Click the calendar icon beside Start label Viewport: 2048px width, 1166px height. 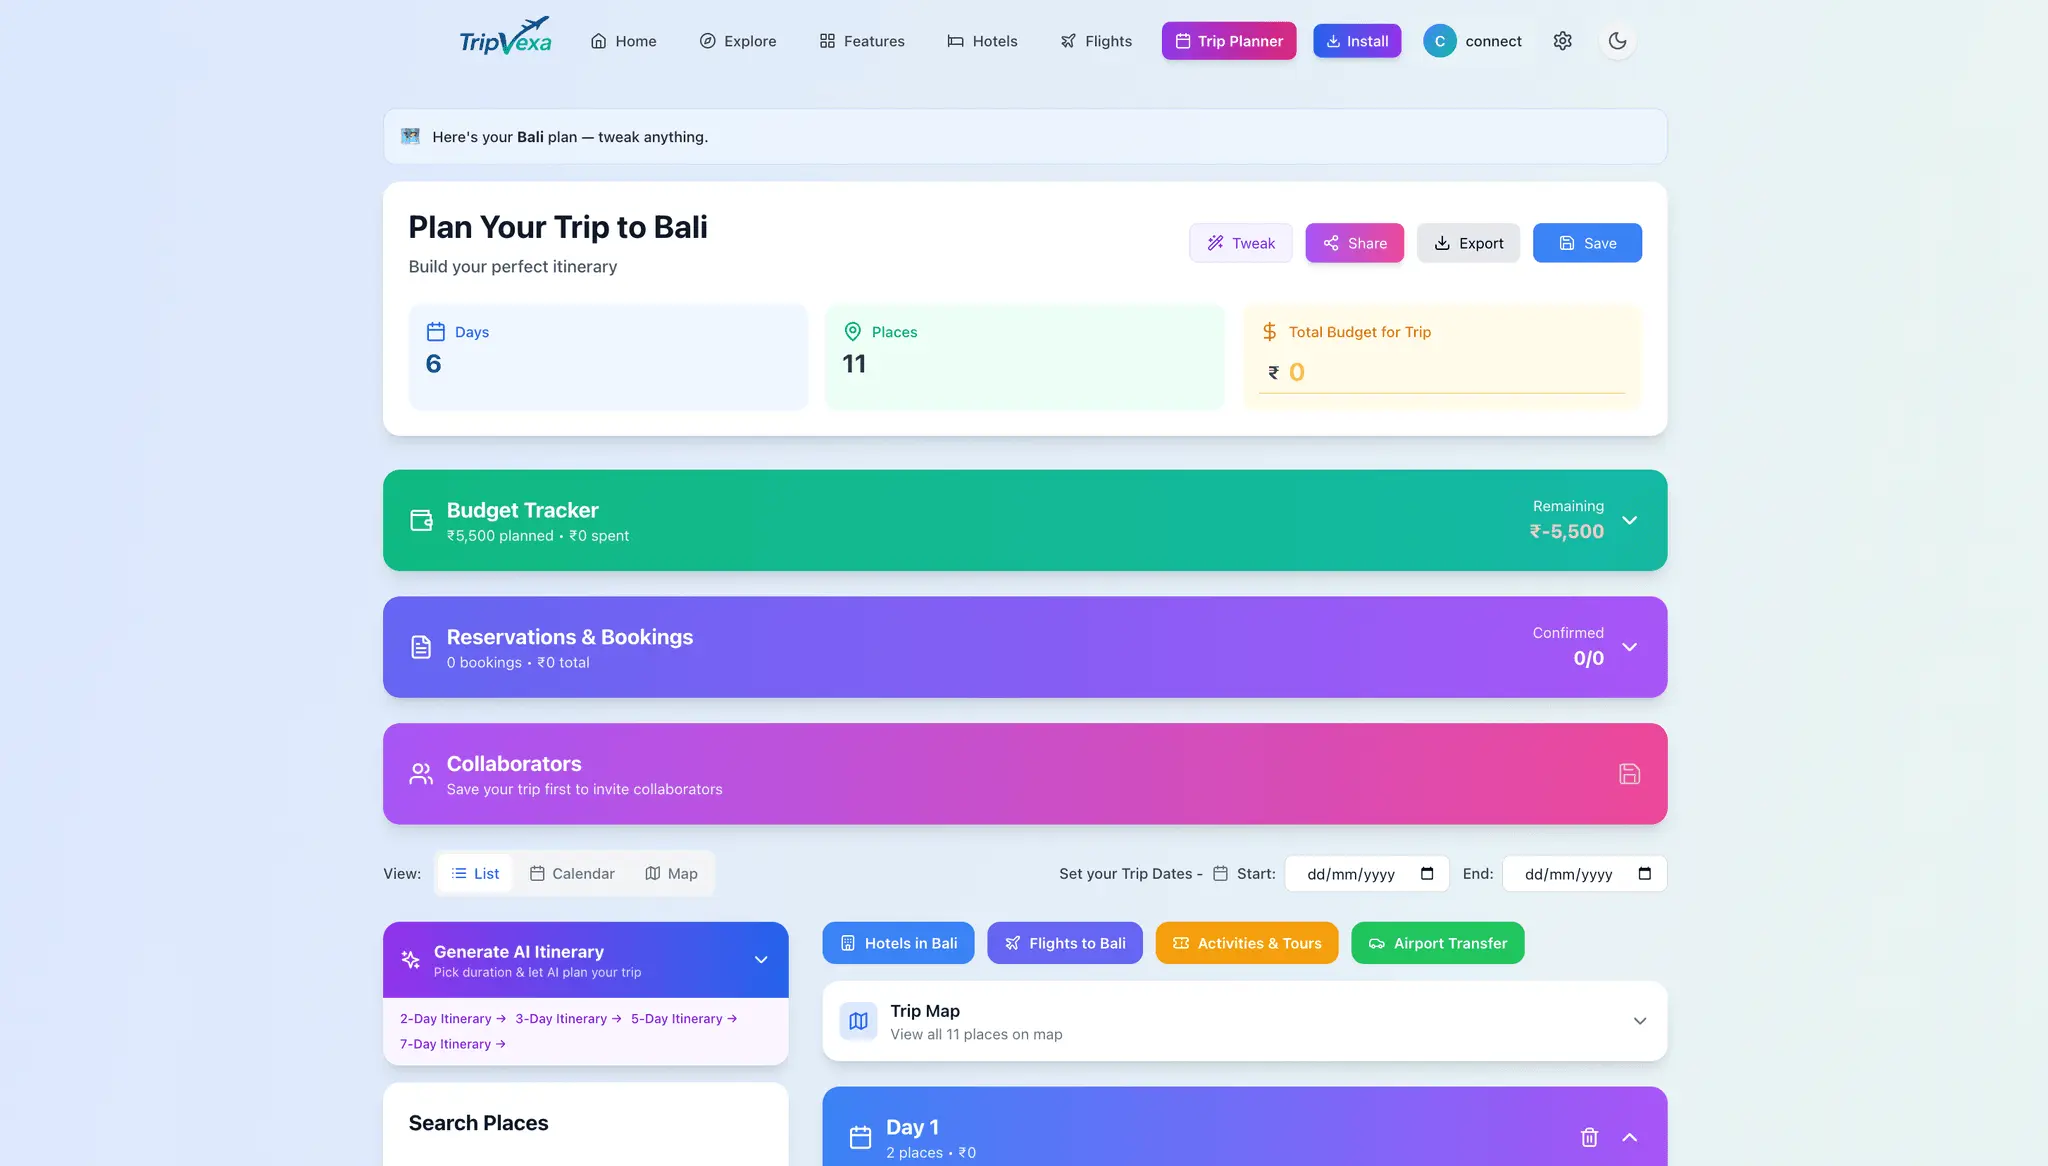pos(1220,874)
